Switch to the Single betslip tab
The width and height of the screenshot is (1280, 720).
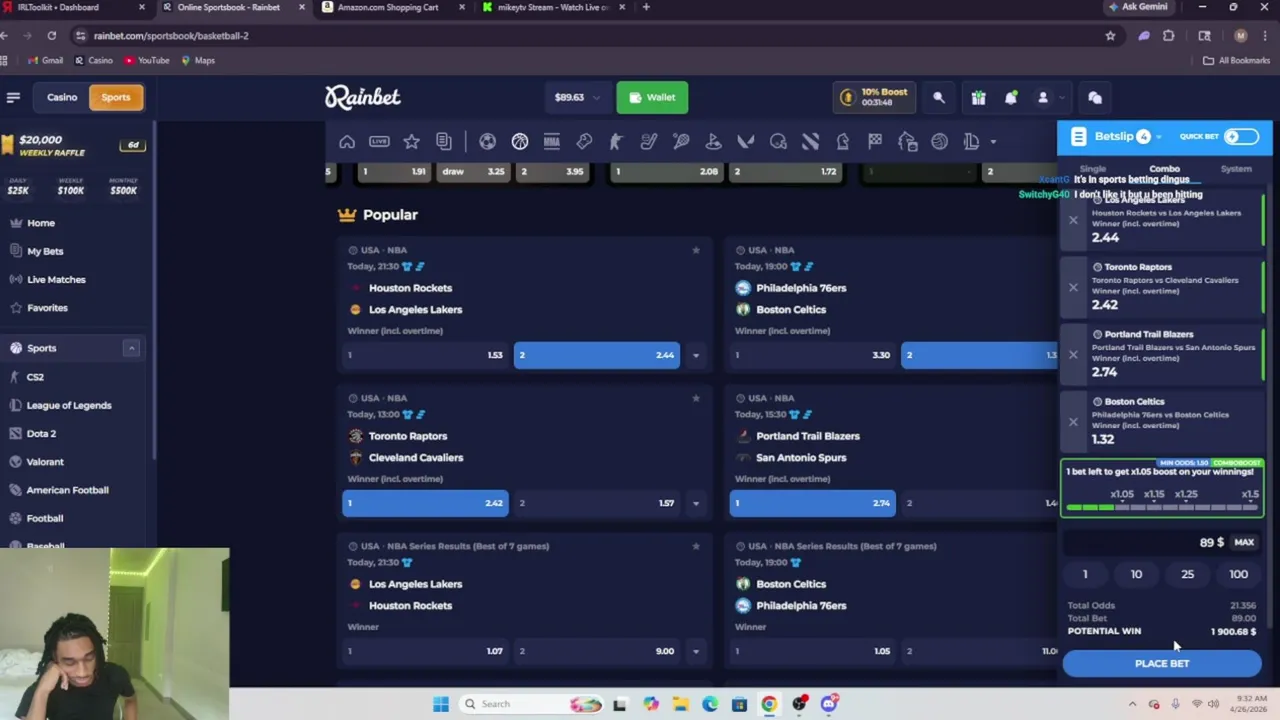pos(1093,169)
